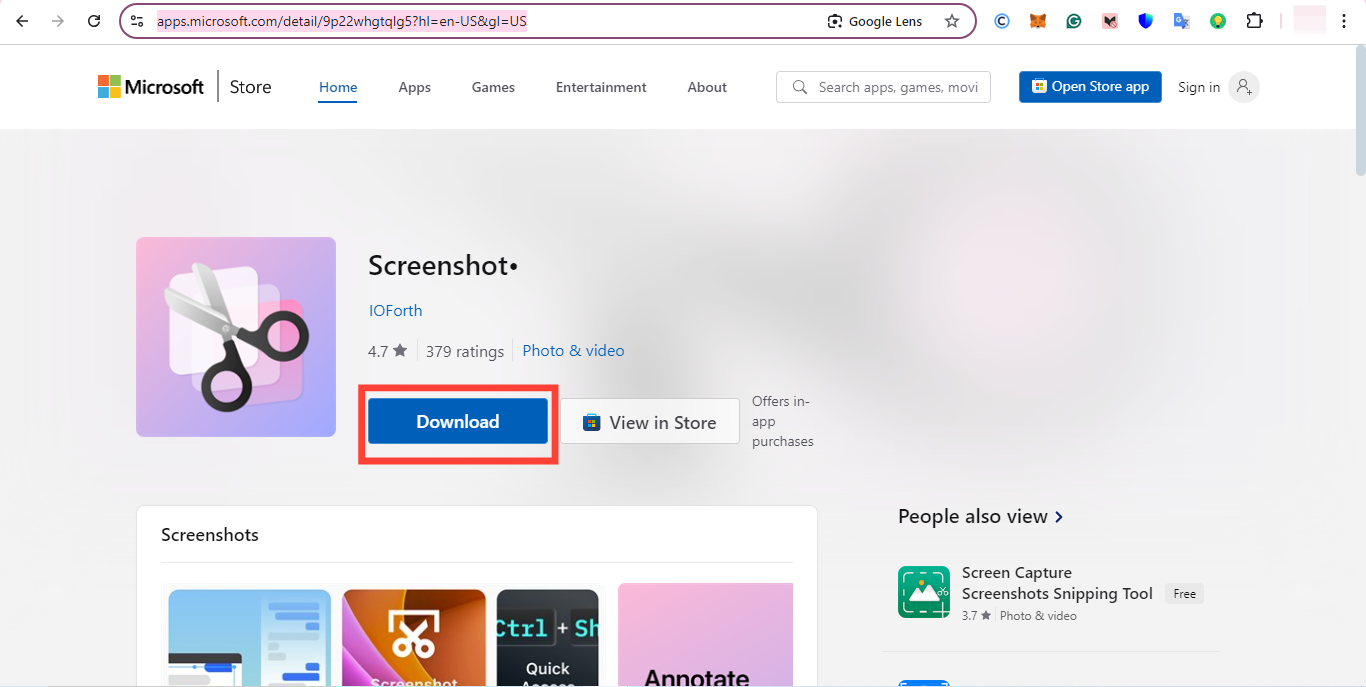Viewport: 1366px width, 687px height.
Task: Reload the page with refresh icon
Action: [x=94, y=21]
